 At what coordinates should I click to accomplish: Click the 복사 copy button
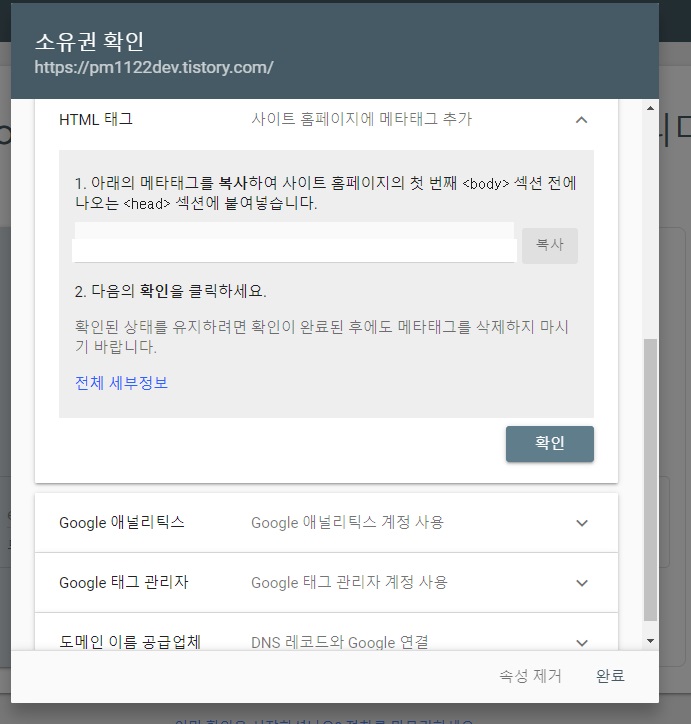(x=550, y=246)
